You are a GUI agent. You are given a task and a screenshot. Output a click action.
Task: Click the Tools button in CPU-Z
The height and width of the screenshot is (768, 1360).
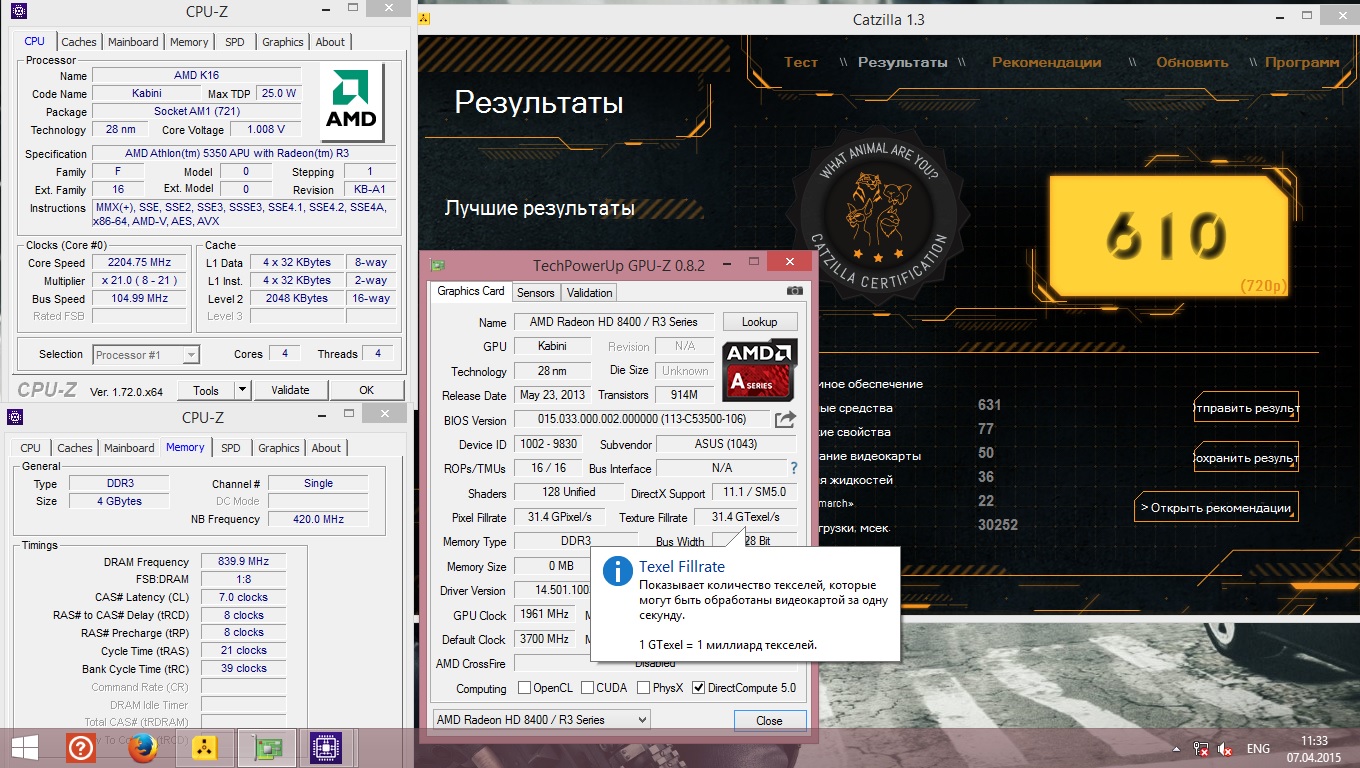206,390
